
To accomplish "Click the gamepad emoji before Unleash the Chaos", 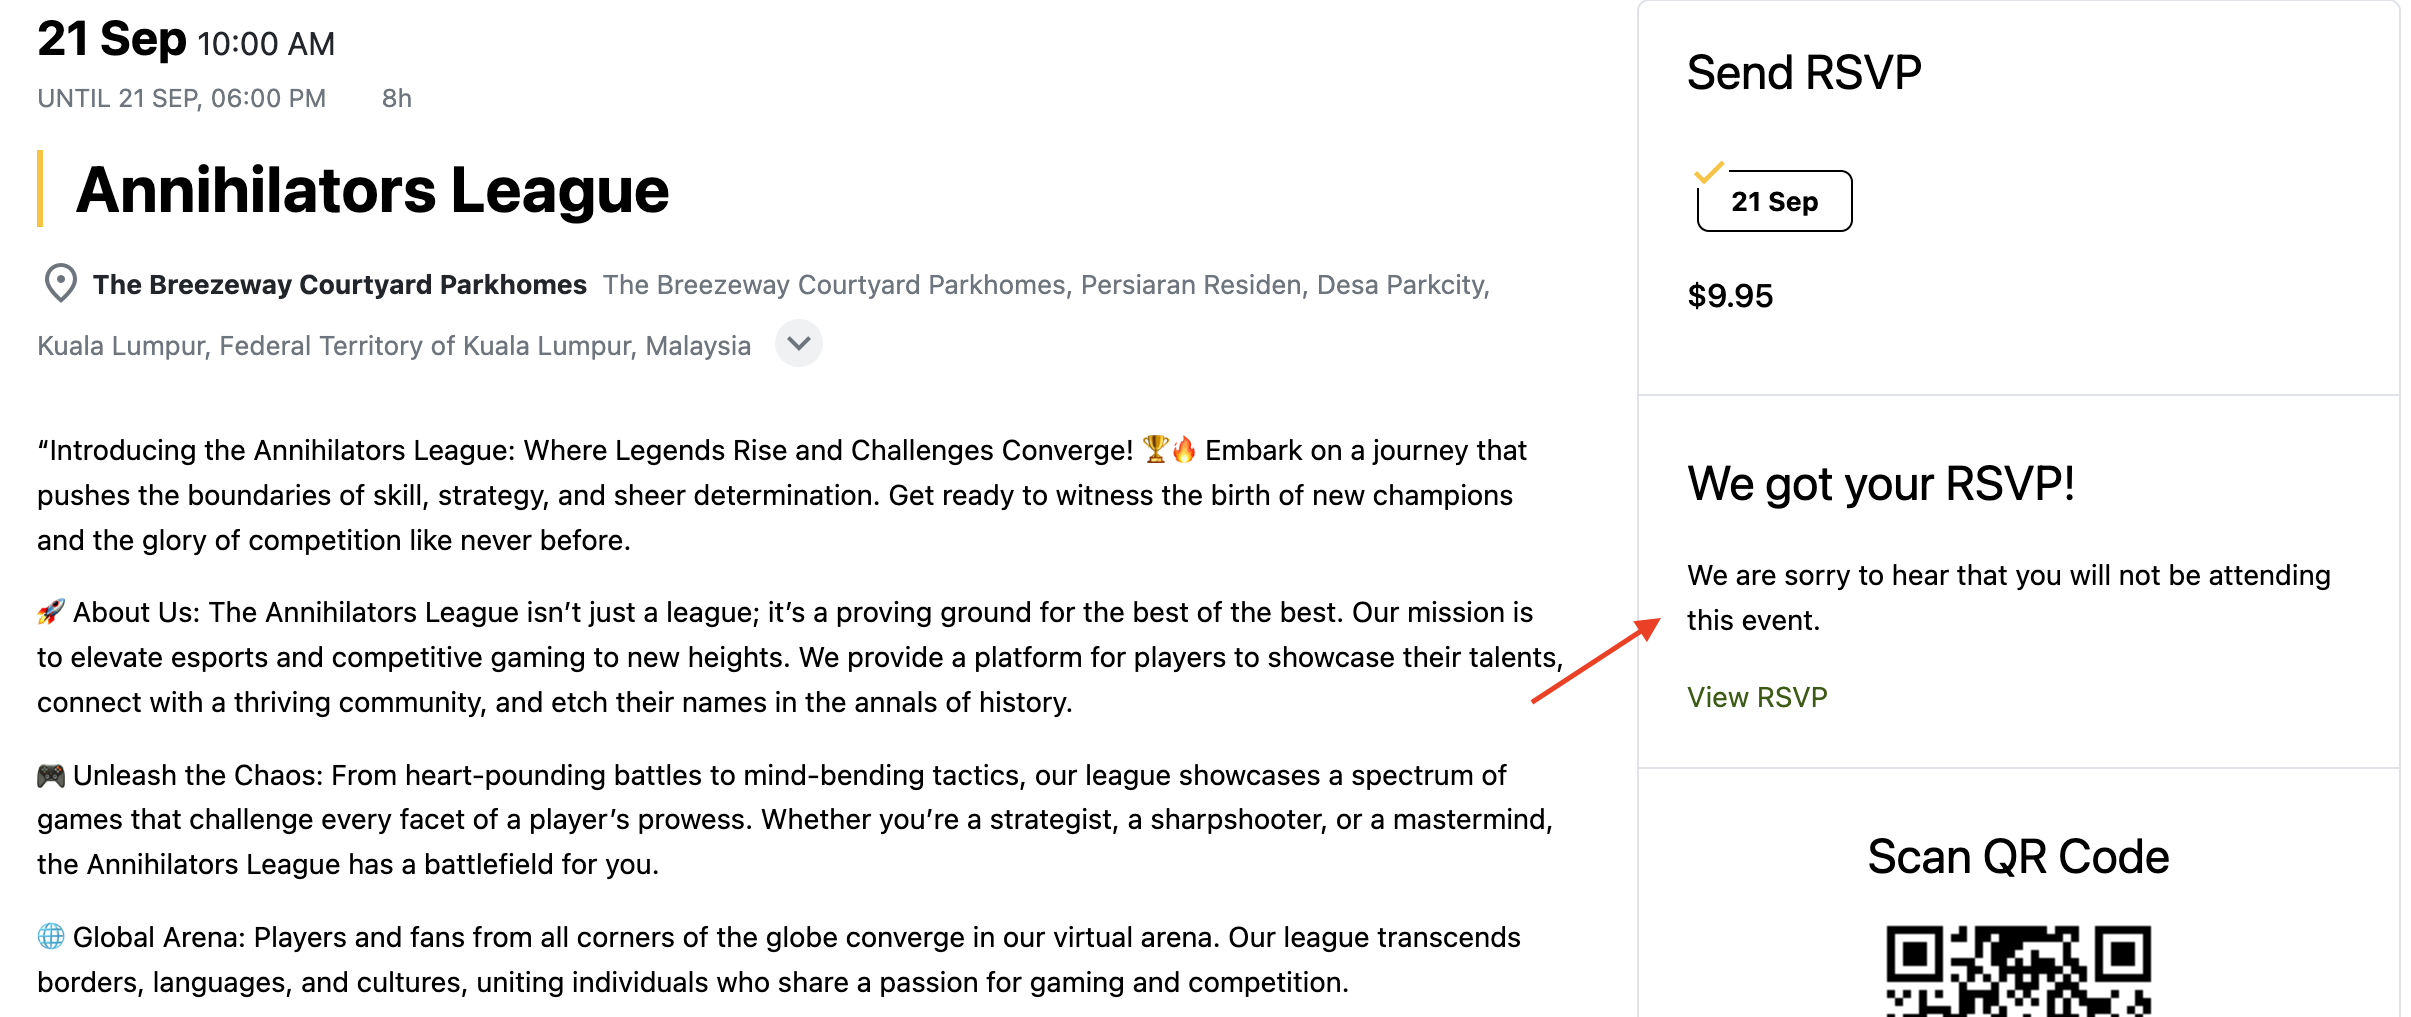I will tap(51, 775).
